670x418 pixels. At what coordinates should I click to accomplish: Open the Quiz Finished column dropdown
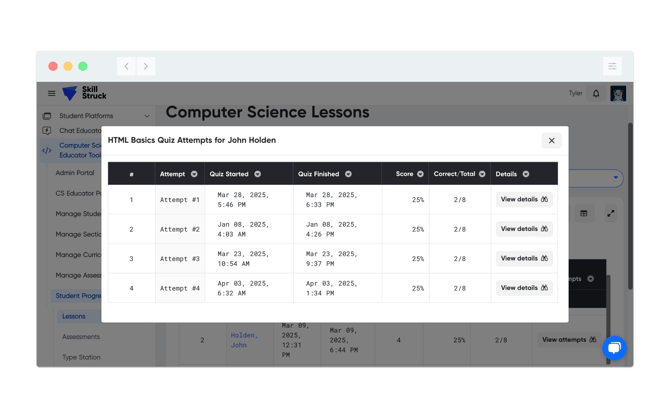(348, 174)
